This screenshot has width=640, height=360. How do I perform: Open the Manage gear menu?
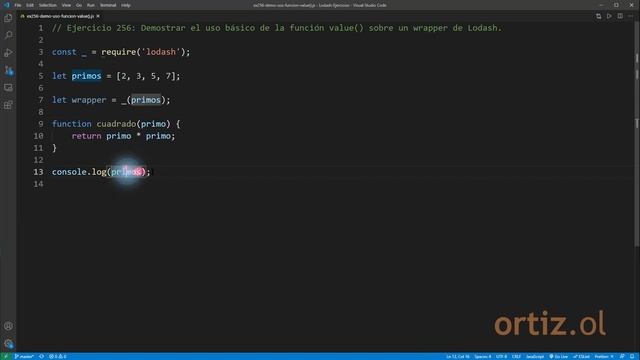(8, 343)
